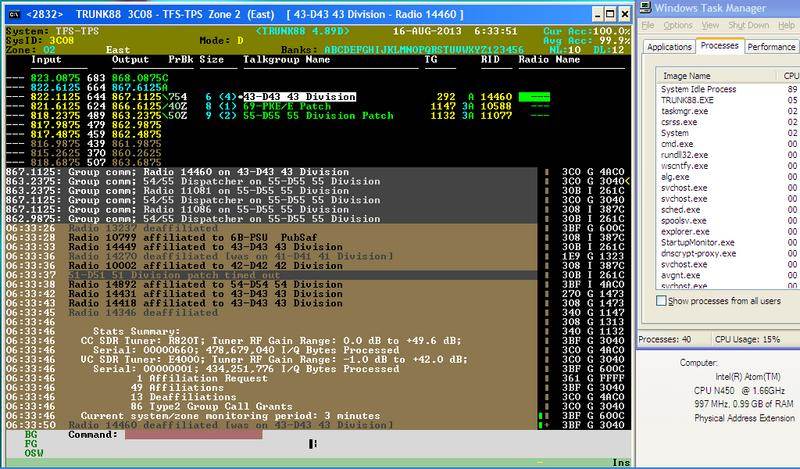Click the Radio 14892 affiliated to 54-D54 line
The image size is (800, 469).
point(206,284)
